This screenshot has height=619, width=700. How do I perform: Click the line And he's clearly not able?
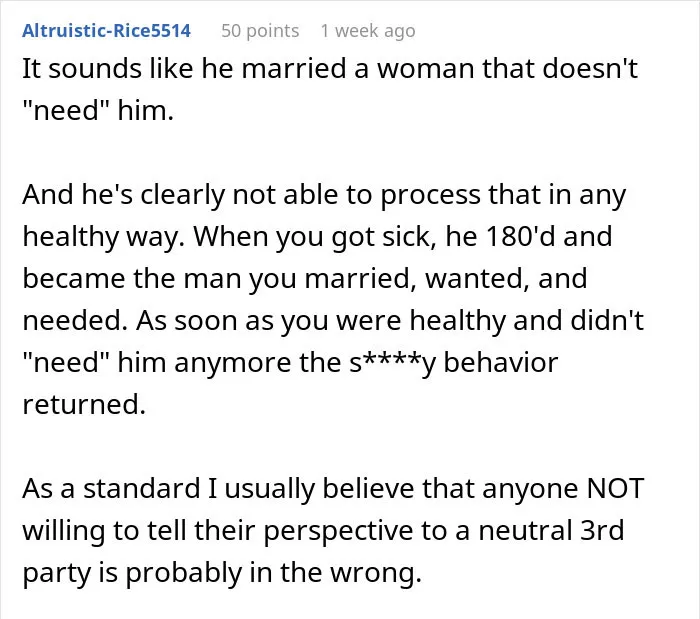pos(324,195)
